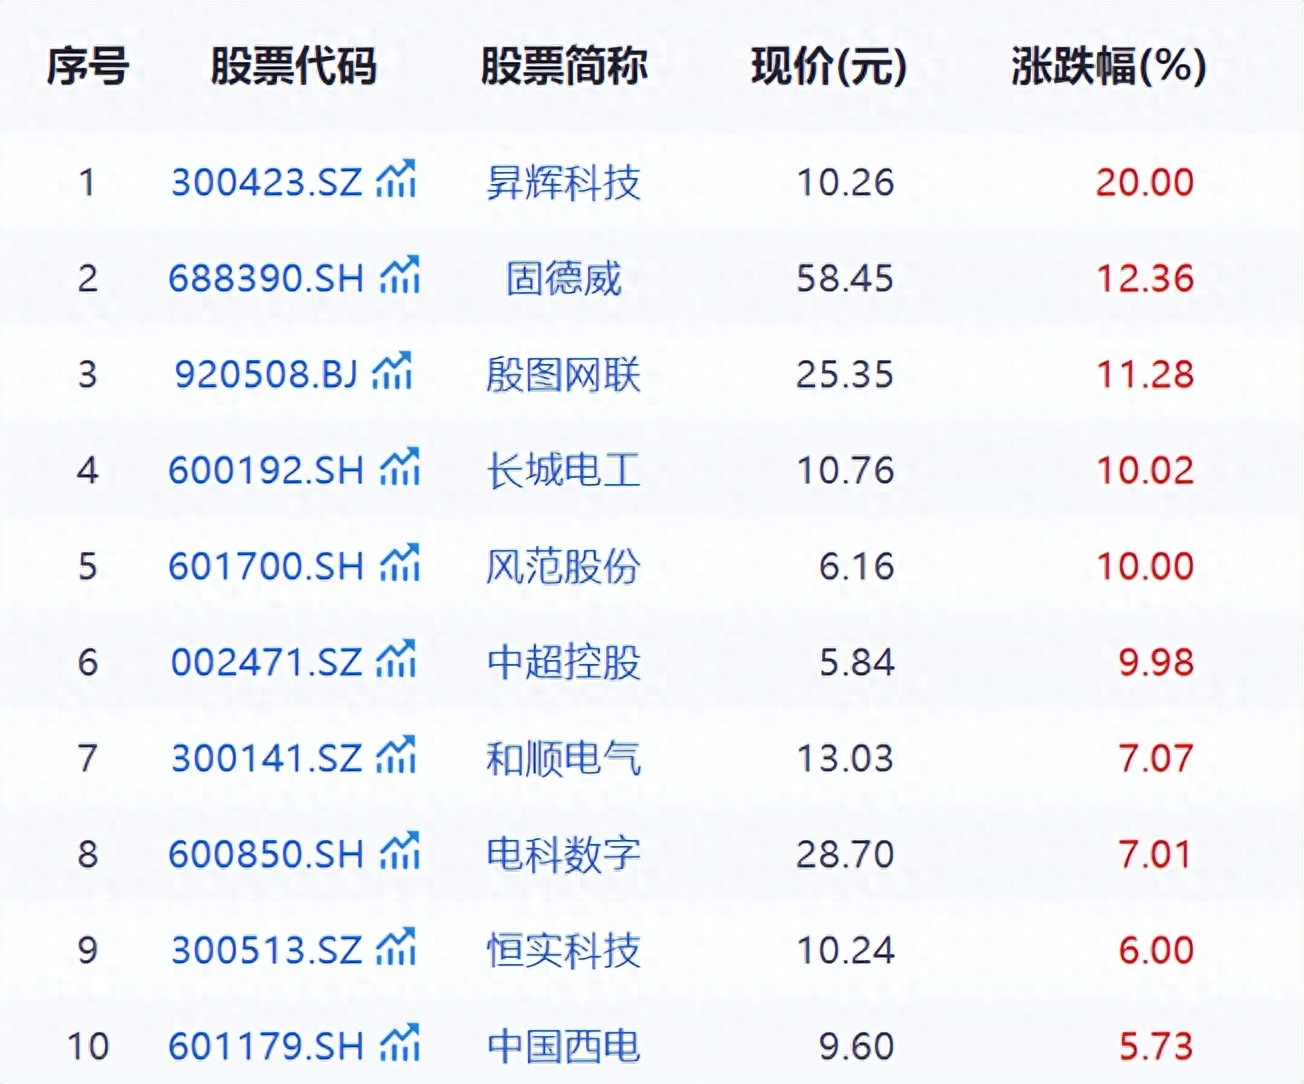Click the 股票代码 column header
The image size is (1304, 1084).
[x=293, y=66]
